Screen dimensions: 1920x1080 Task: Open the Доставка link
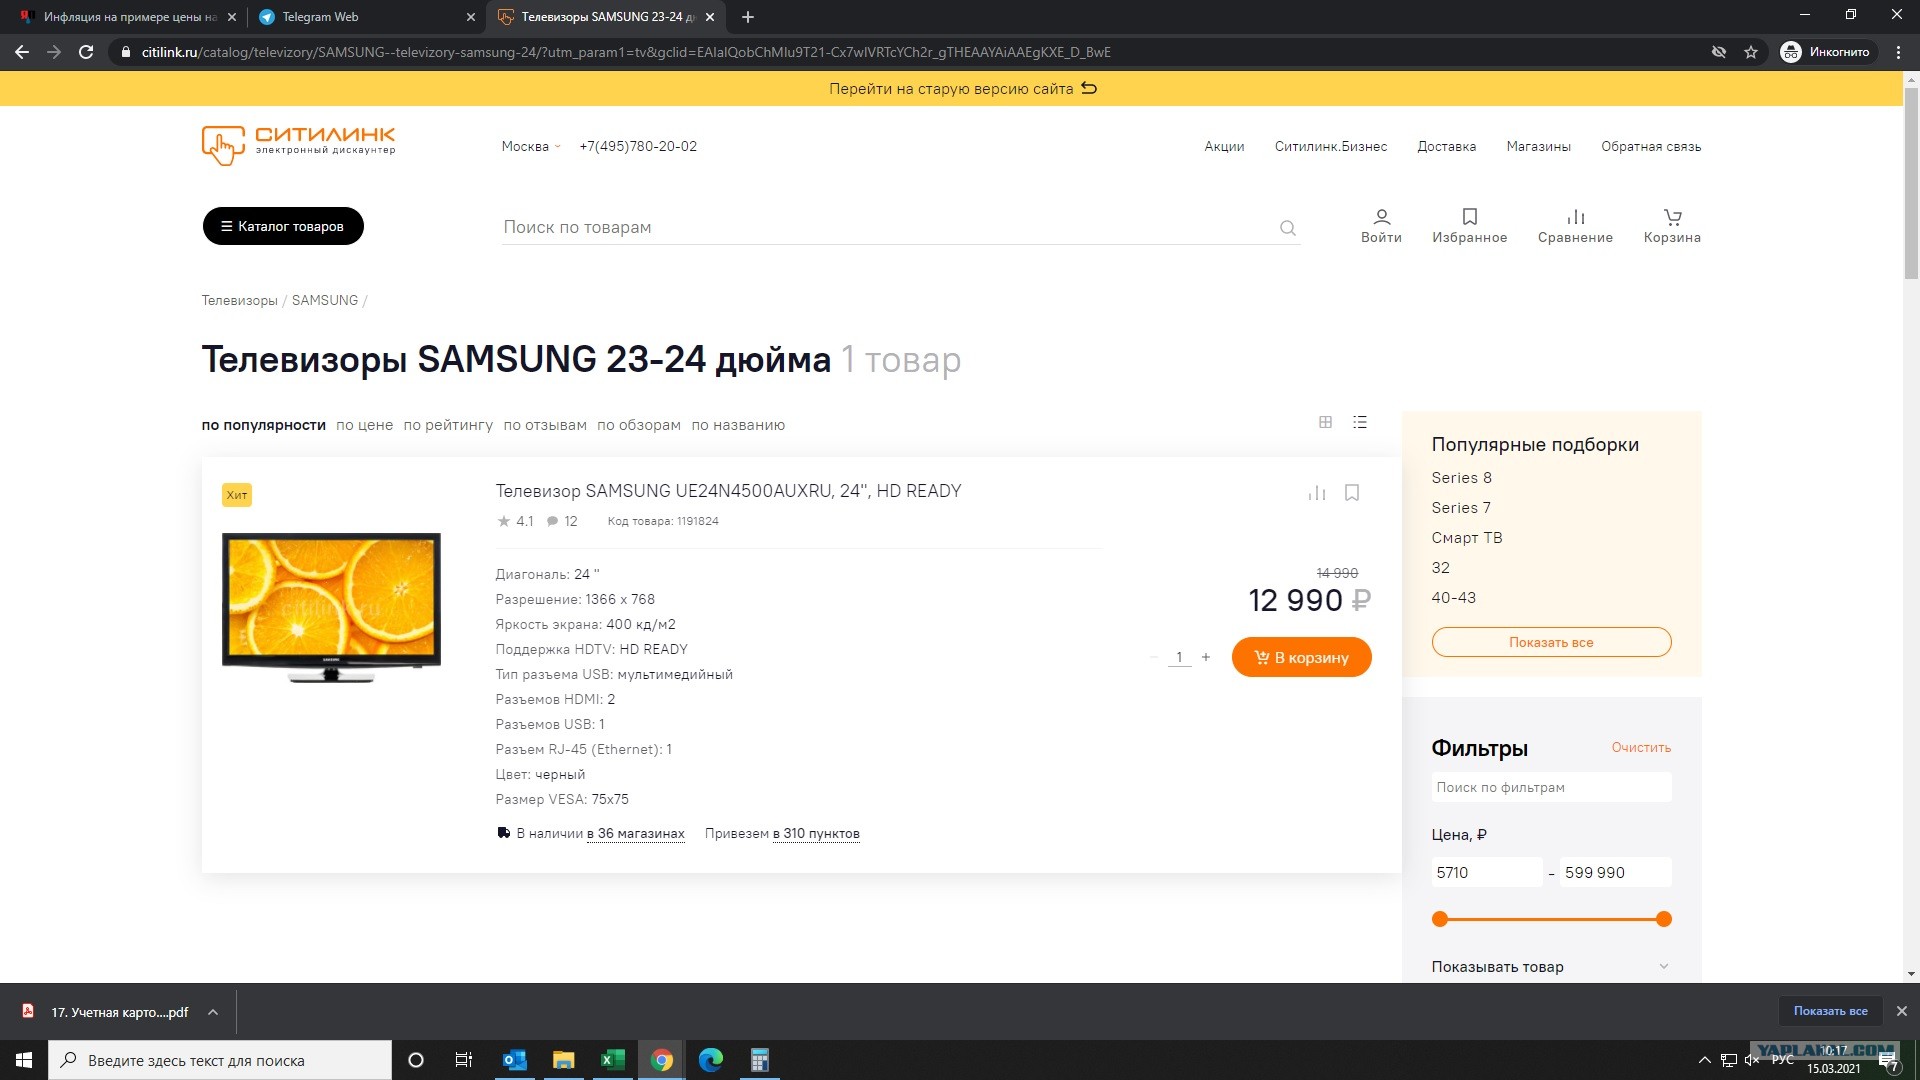tap(1446, 146)
